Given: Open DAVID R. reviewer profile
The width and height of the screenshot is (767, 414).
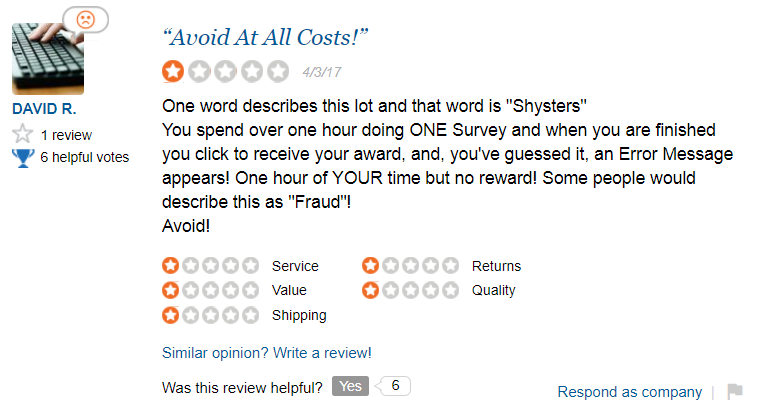Looking at the screenshot, I should [44, 109].
